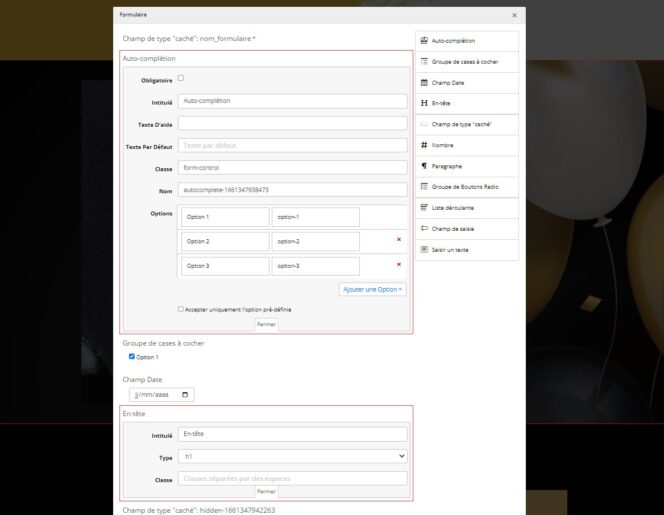The height and width of the screenshot is (515, 664).
Task: Click the option-1 value input
Action: point(315,217)
